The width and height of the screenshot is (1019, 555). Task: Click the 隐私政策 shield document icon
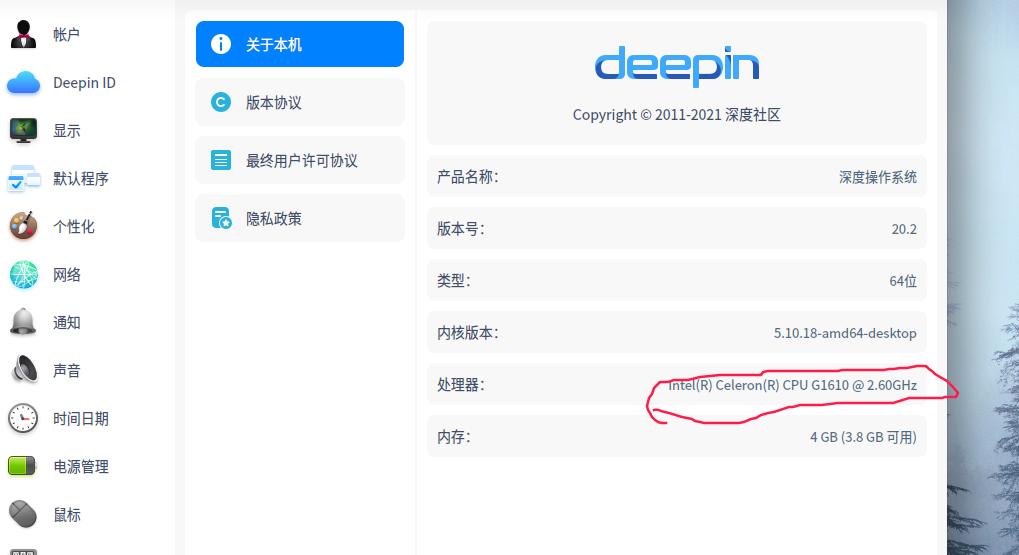click(x=222, y=218)
